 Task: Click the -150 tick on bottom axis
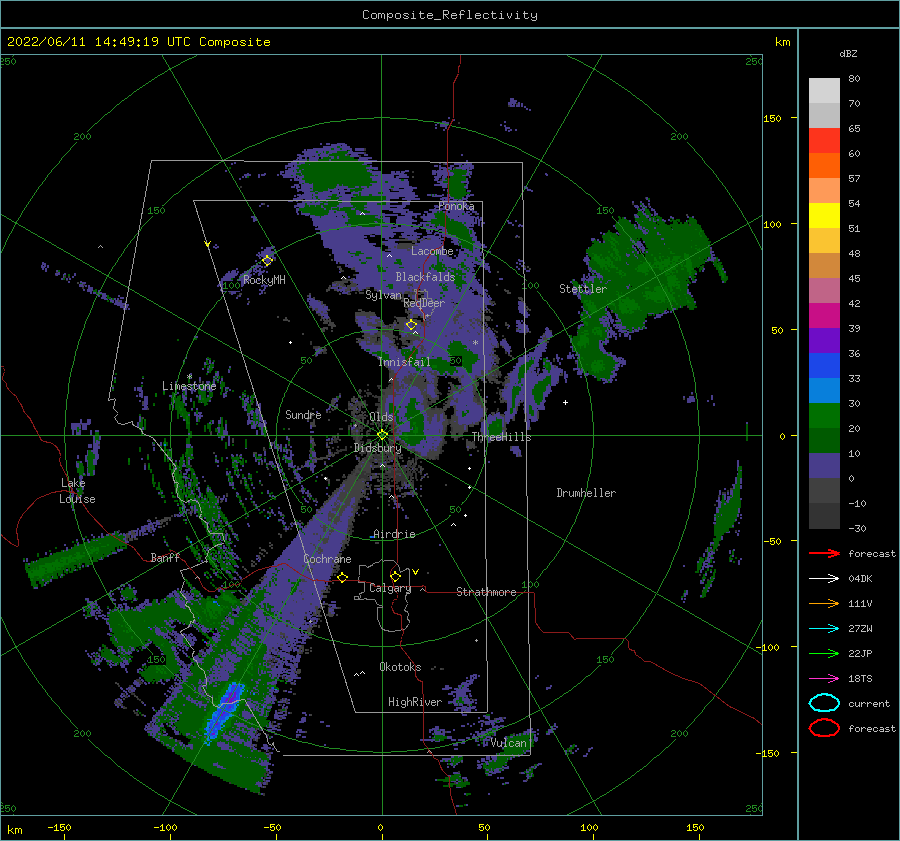pos(59,828)
